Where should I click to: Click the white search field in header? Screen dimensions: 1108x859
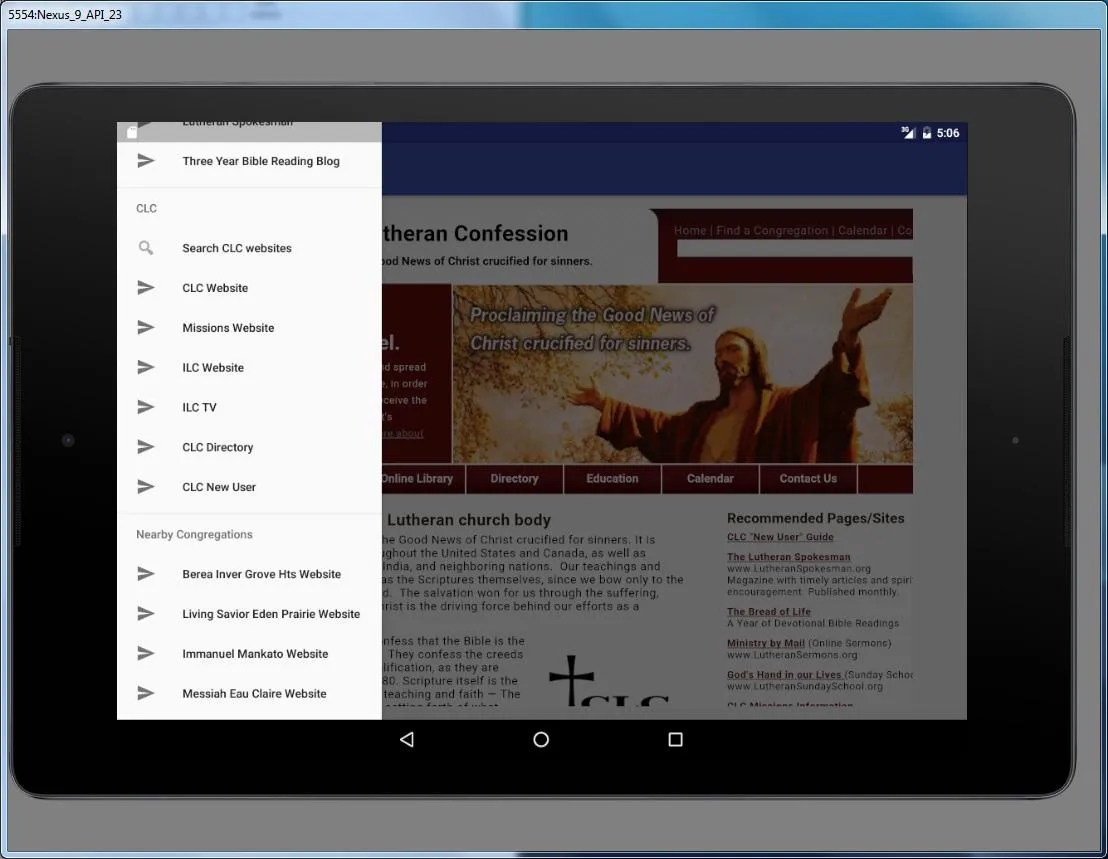[795, 248]
